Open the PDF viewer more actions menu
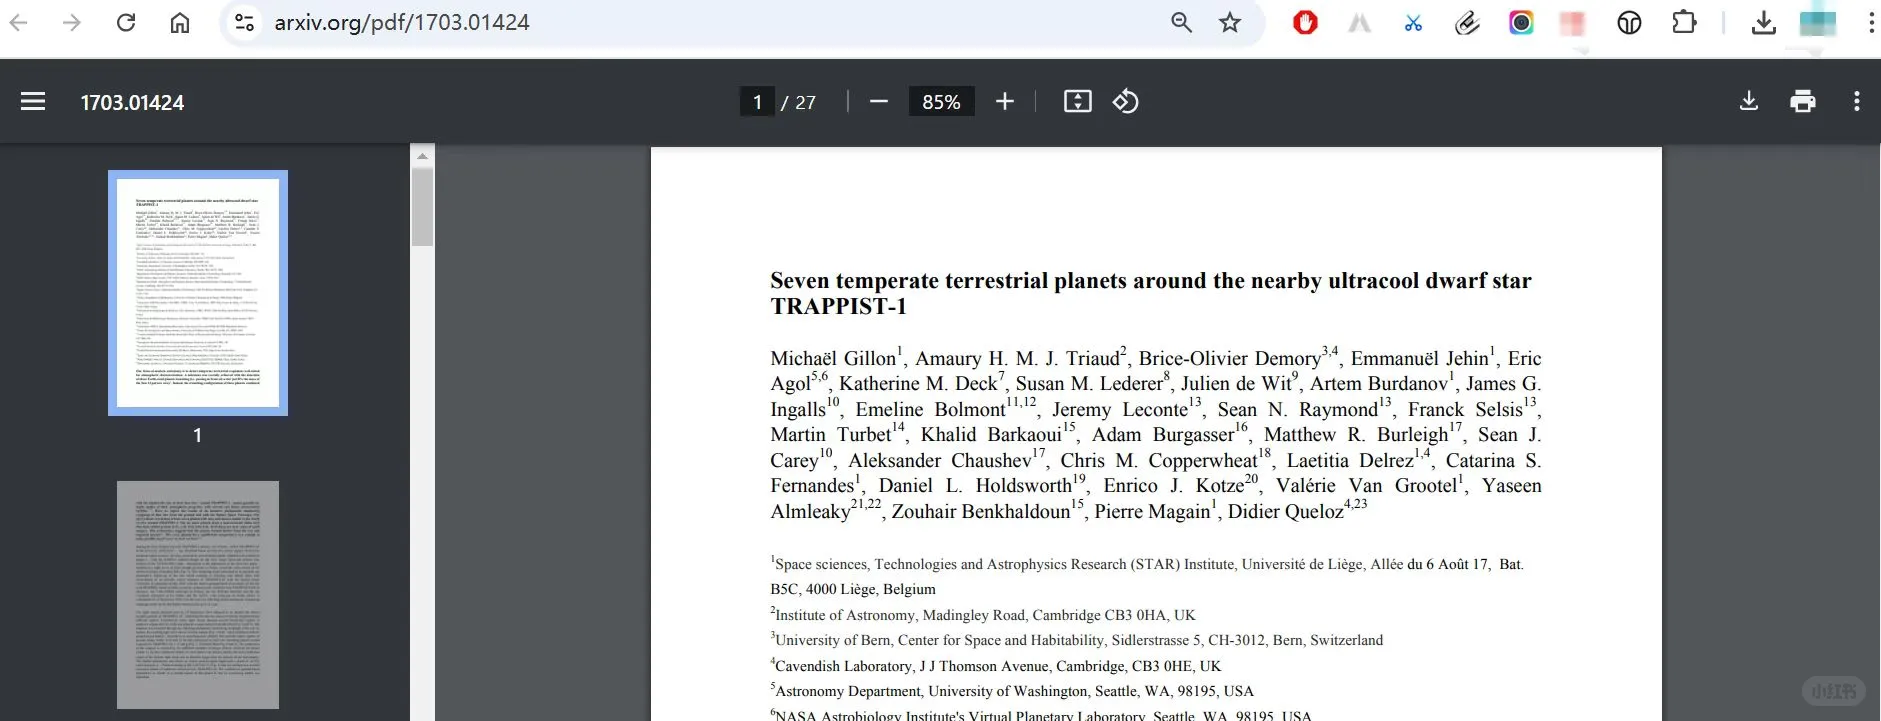The width and height of the screenshot is (1881, 721). click(x=1857, y=101)
